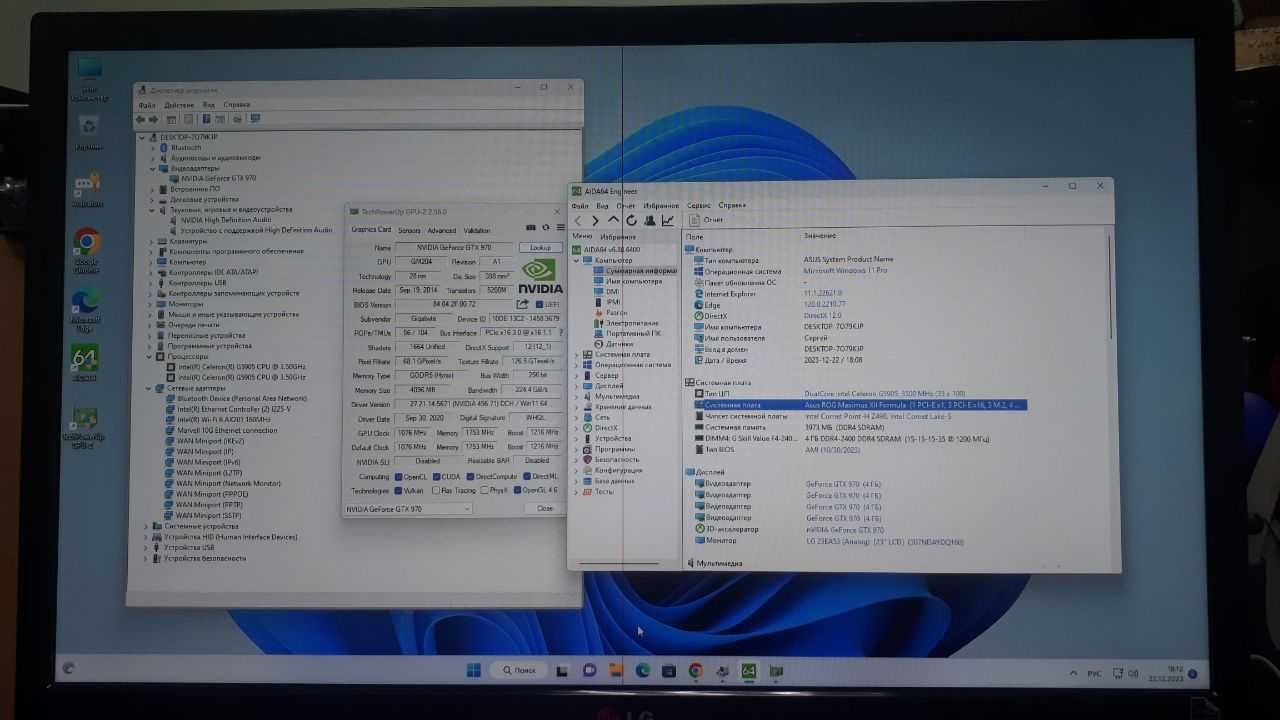Open Recycle Bin desktop icon
The height and width of the screenshot is (720, 1280).
(x=88, y=131)
